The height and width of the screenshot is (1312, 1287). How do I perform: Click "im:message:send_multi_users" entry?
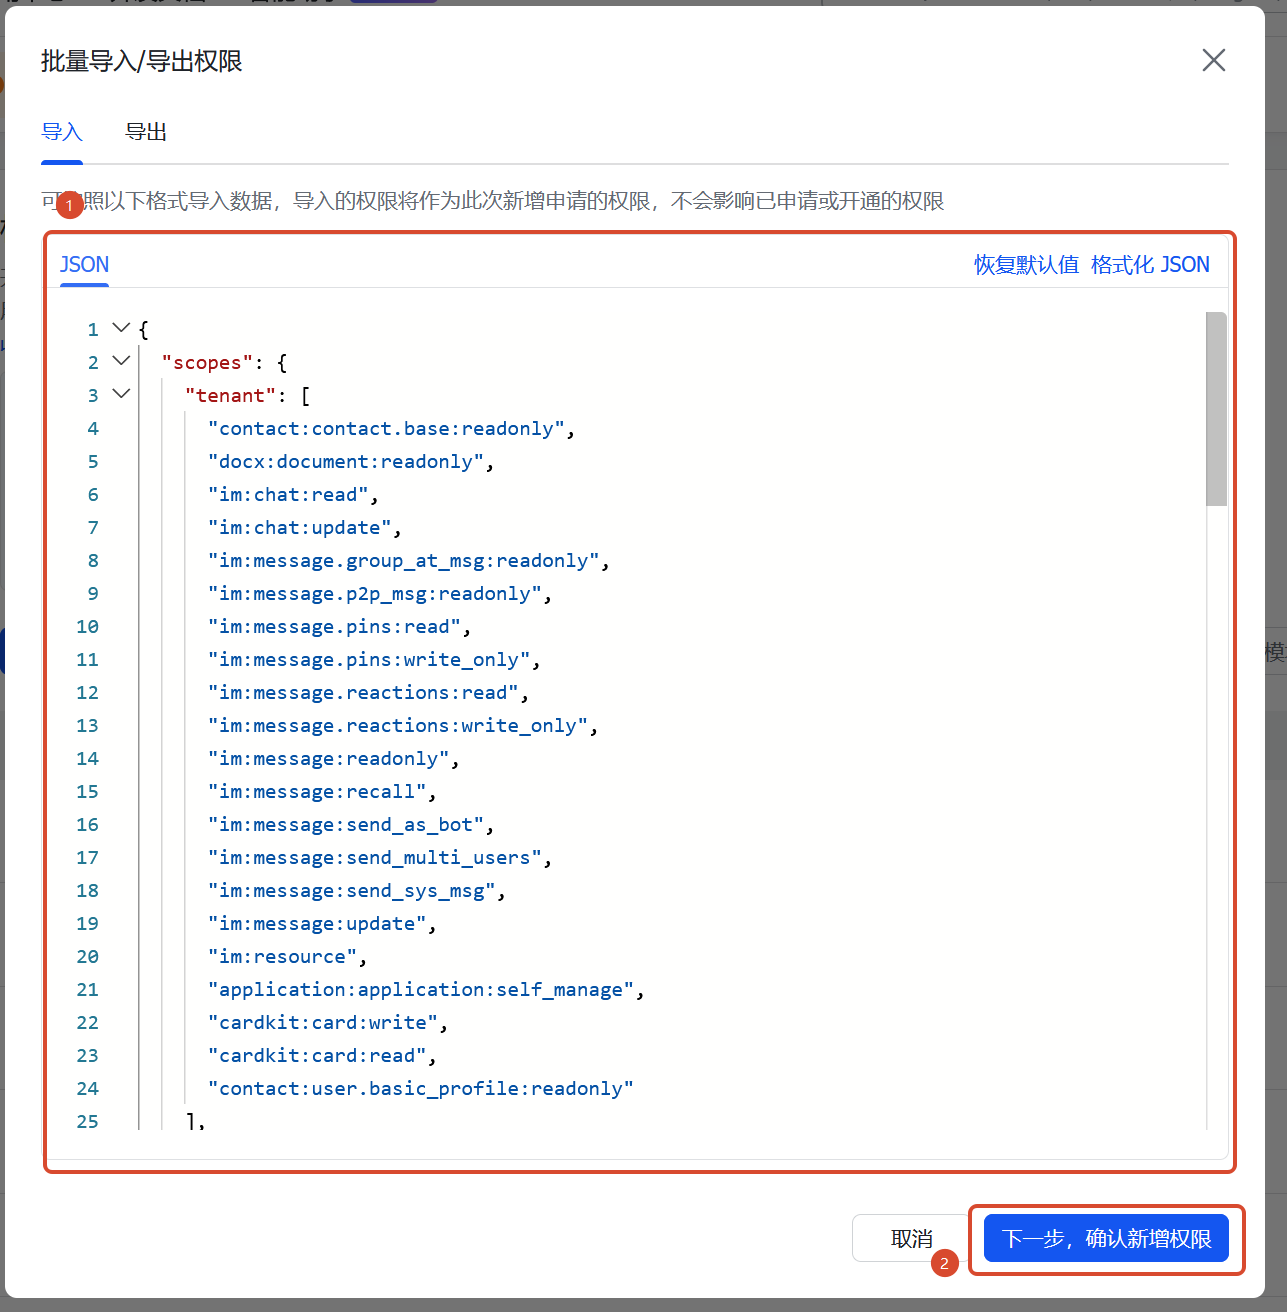point(375,858)
